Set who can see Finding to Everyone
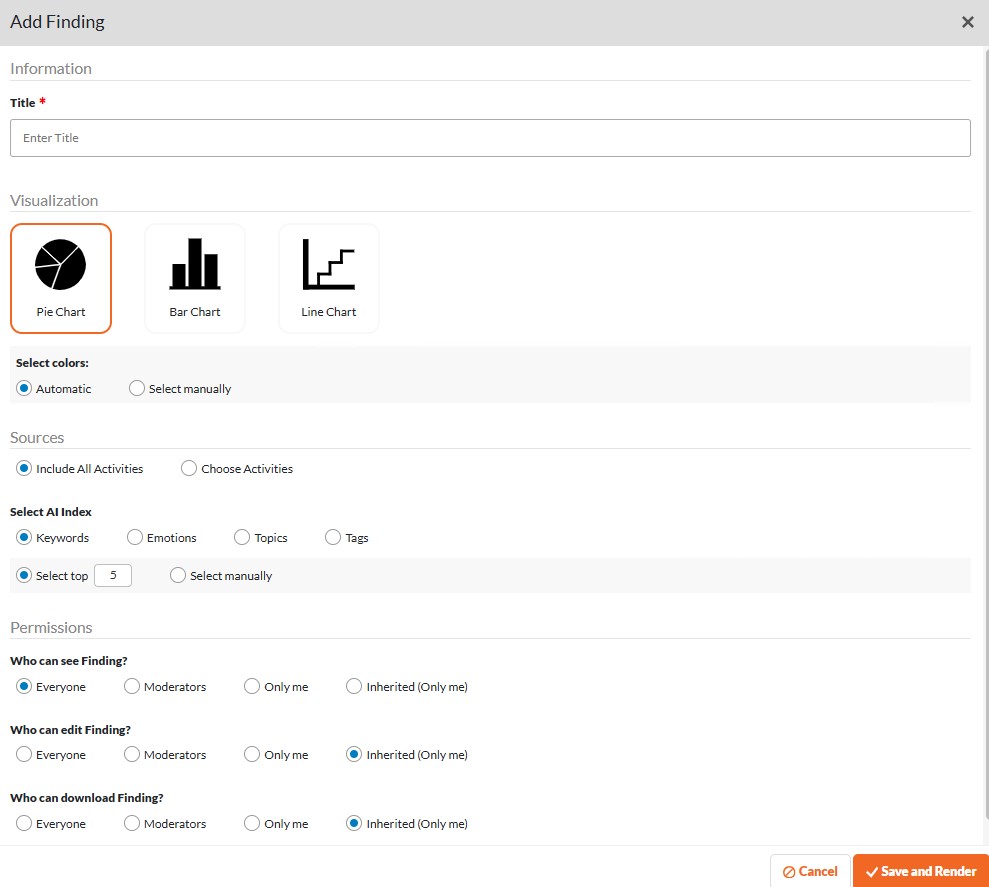Image resolution: width=989 pixels, height=887 pixels. [24, 686]
